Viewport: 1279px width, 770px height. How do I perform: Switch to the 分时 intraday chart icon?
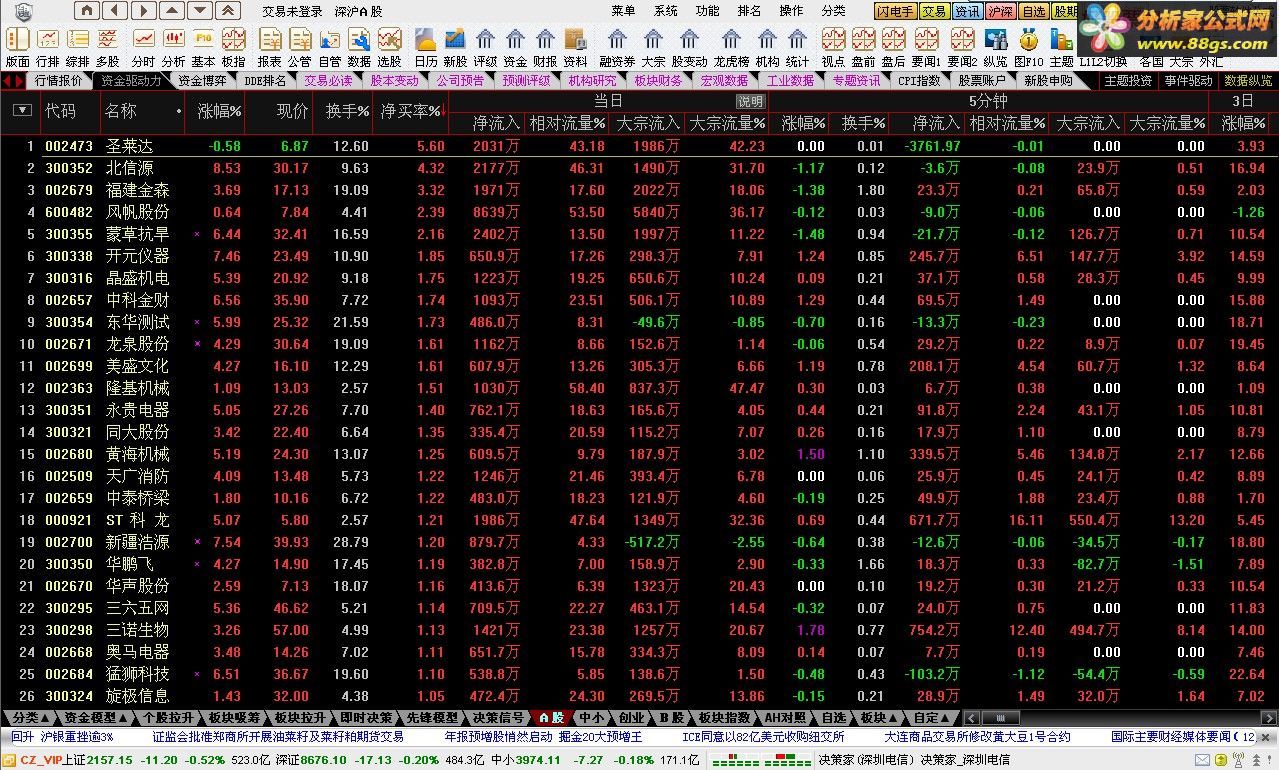coord(143,47)
